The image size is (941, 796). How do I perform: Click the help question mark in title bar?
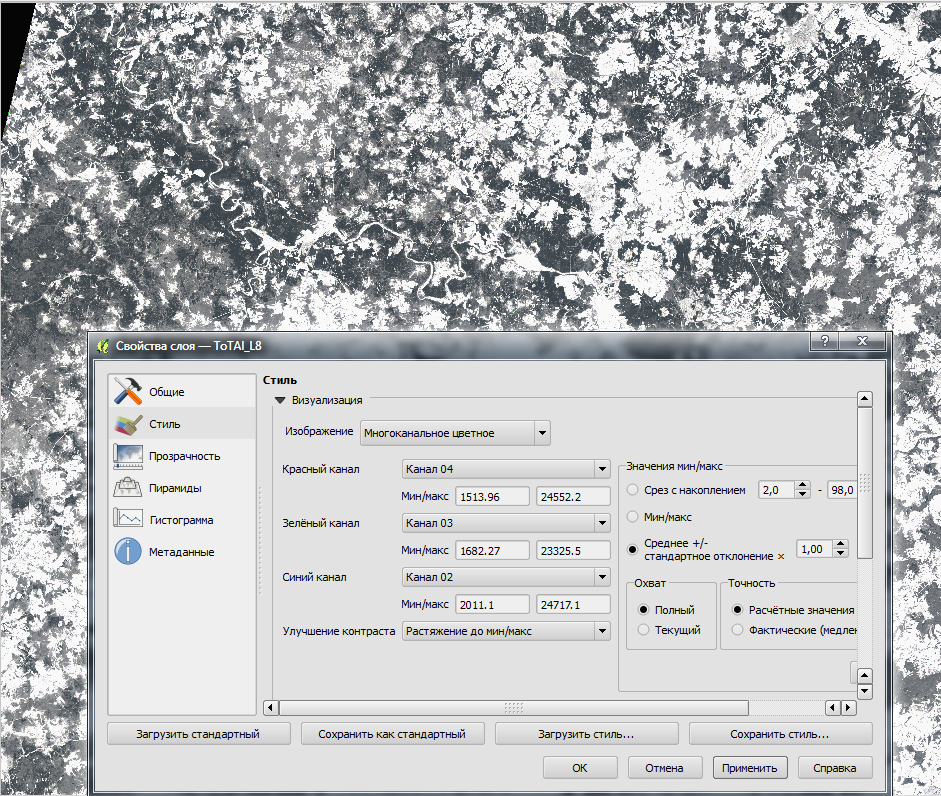(824, 342)
